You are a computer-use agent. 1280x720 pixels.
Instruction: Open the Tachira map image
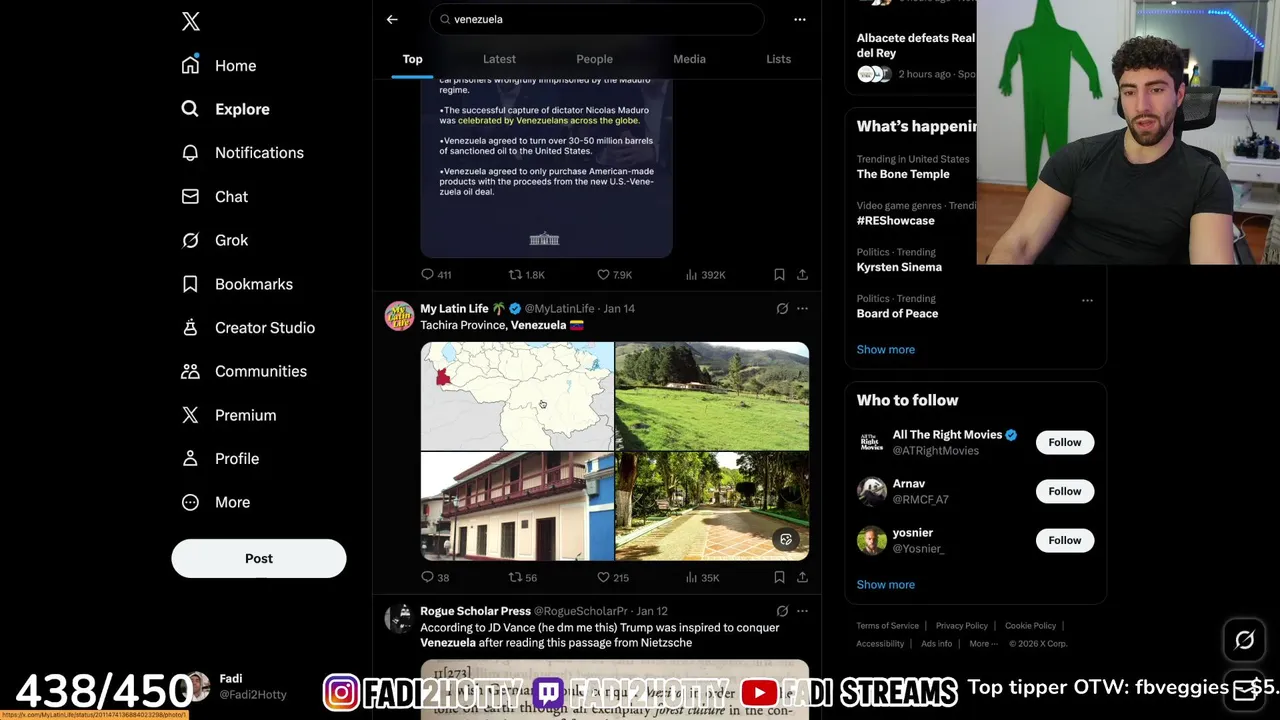(517, 396)
